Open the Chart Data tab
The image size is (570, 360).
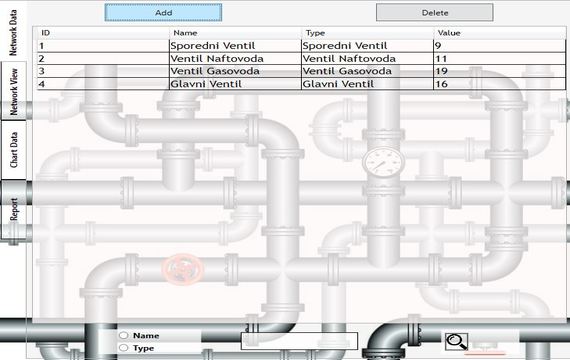coord(13,150)
